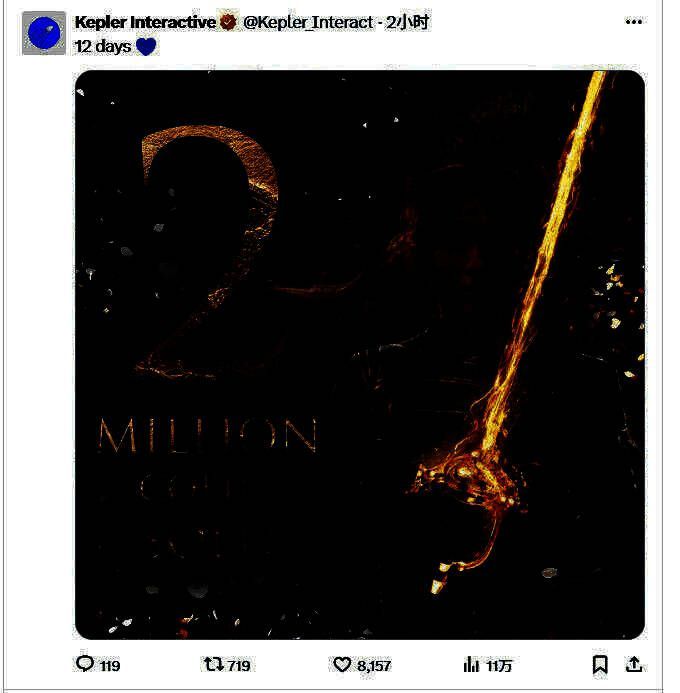Toggle the like heart icon

pyautogui.click(x=342, y=664)
